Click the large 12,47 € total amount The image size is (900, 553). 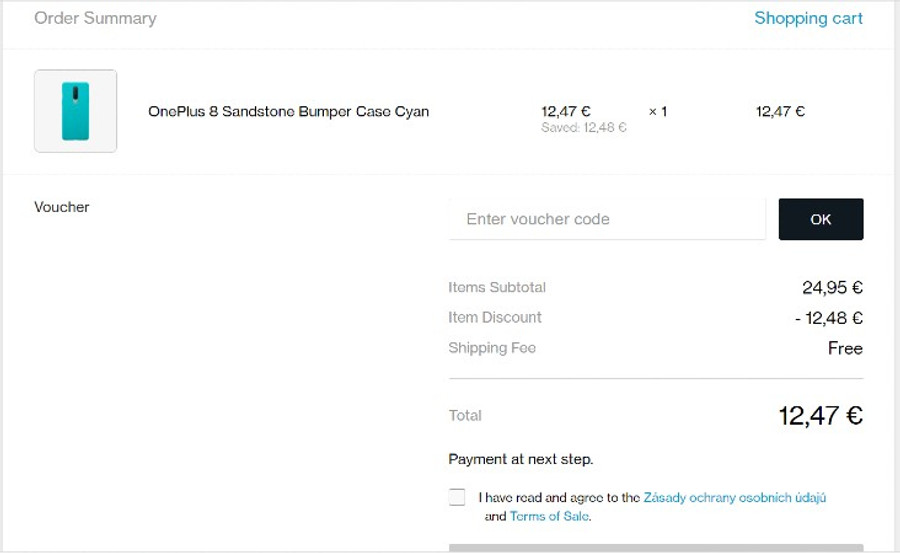point(820,415)
